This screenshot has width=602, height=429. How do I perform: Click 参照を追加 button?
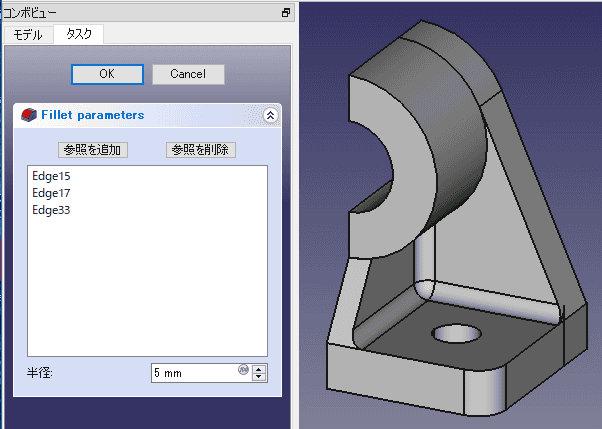click(x=93, y=150)
